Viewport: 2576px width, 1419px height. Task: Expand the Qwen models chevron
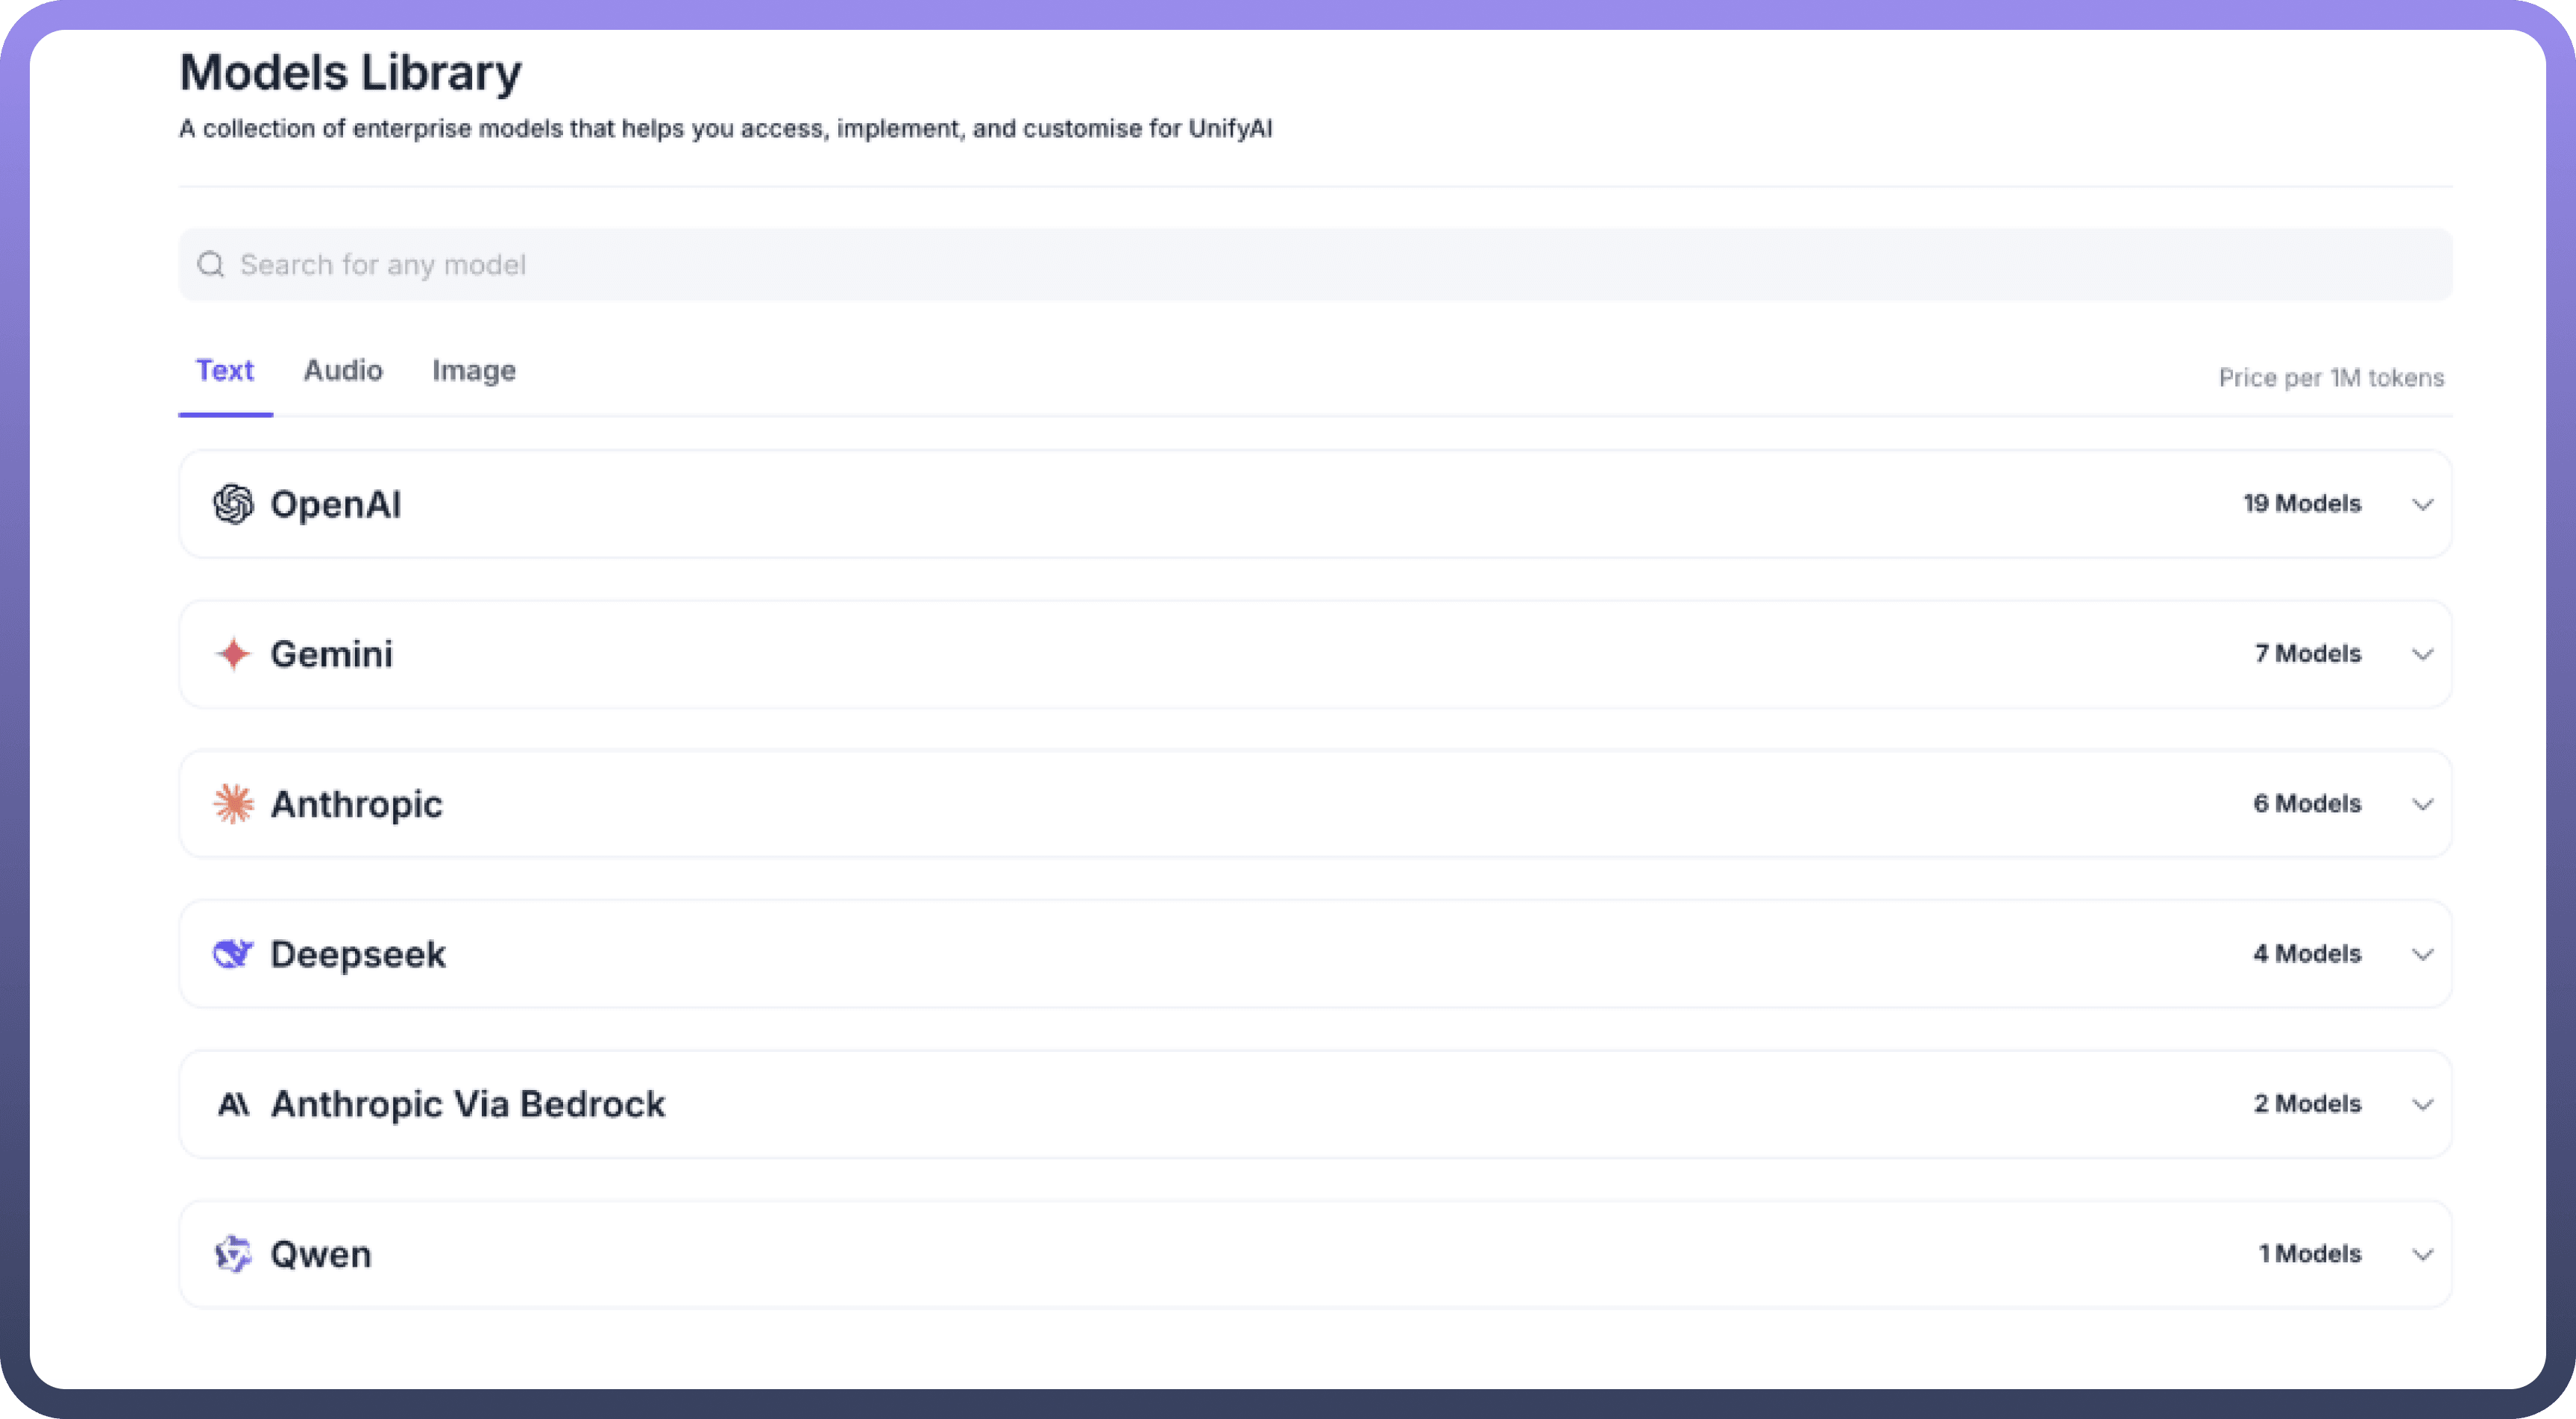(x=2422, y=1254)
